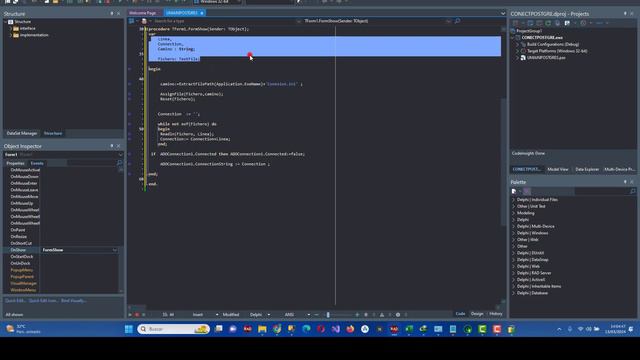Click the zoom out minus icon

pyautogui.click(x=317, y=315)
